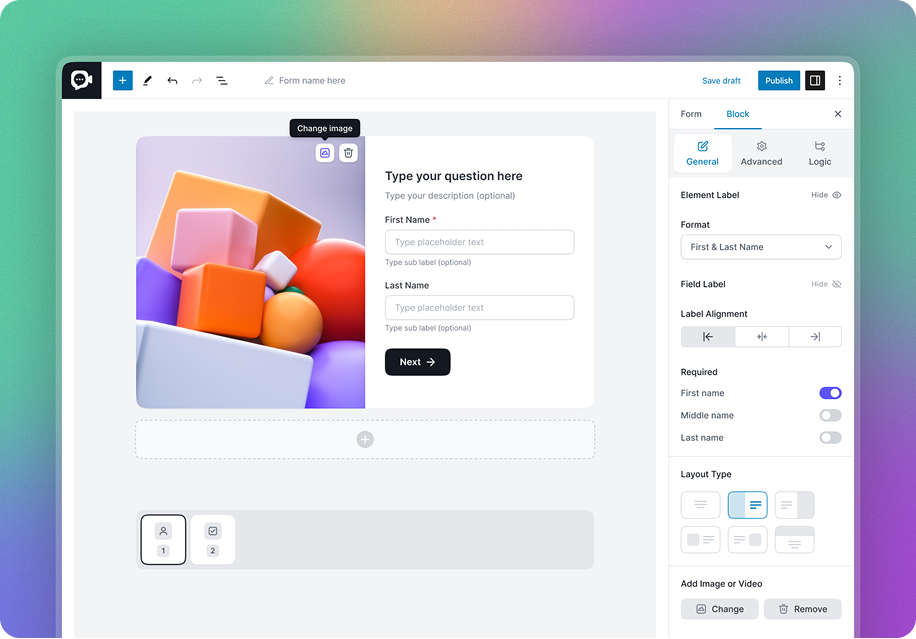The height and width of the screenshot is (639, 916).
Task: Click the First Name placeholder input
Action: tap(480, 242)
